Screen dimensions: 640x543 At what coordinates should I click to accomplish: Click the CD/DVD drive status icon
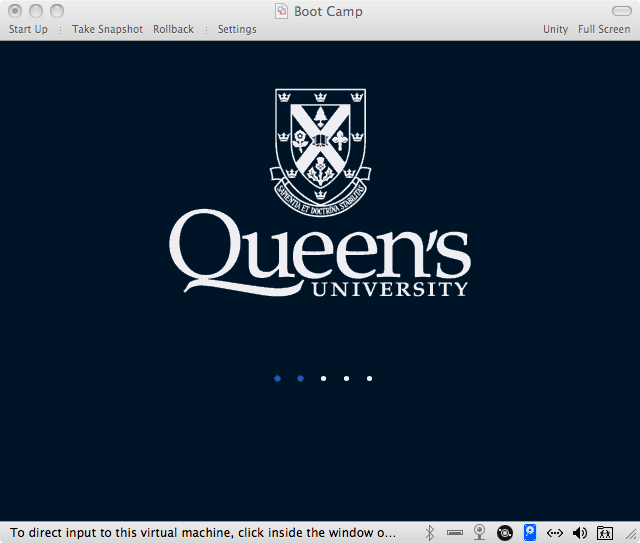click(x=505, y=533)
